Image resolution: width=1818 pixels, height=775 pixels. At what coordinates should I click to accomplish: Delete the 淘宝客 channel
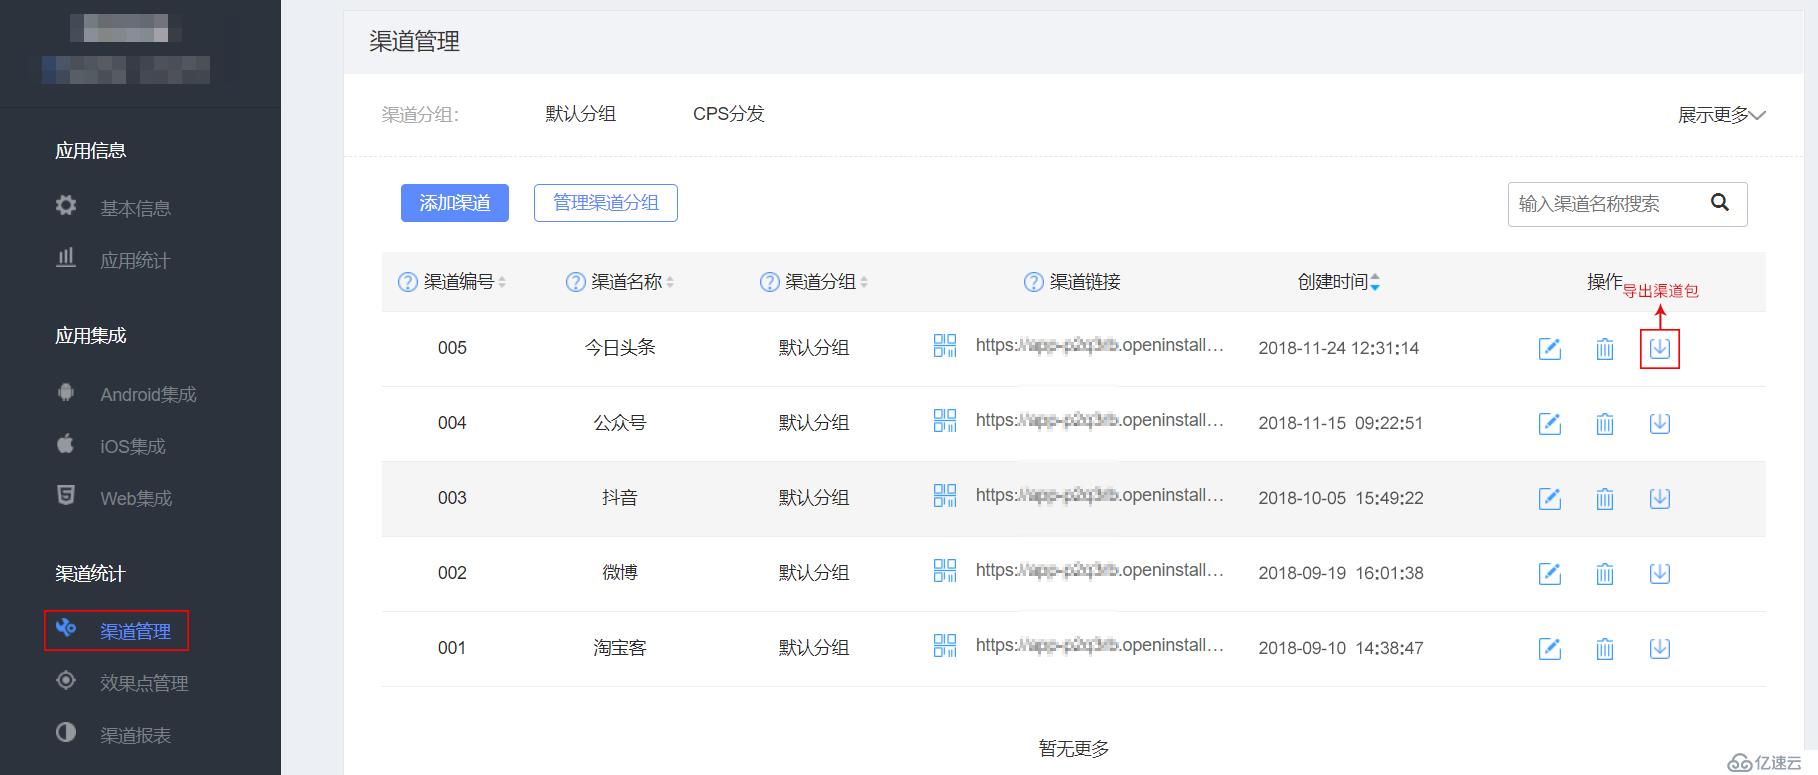pyautogui.click(x=1604, y=648)
